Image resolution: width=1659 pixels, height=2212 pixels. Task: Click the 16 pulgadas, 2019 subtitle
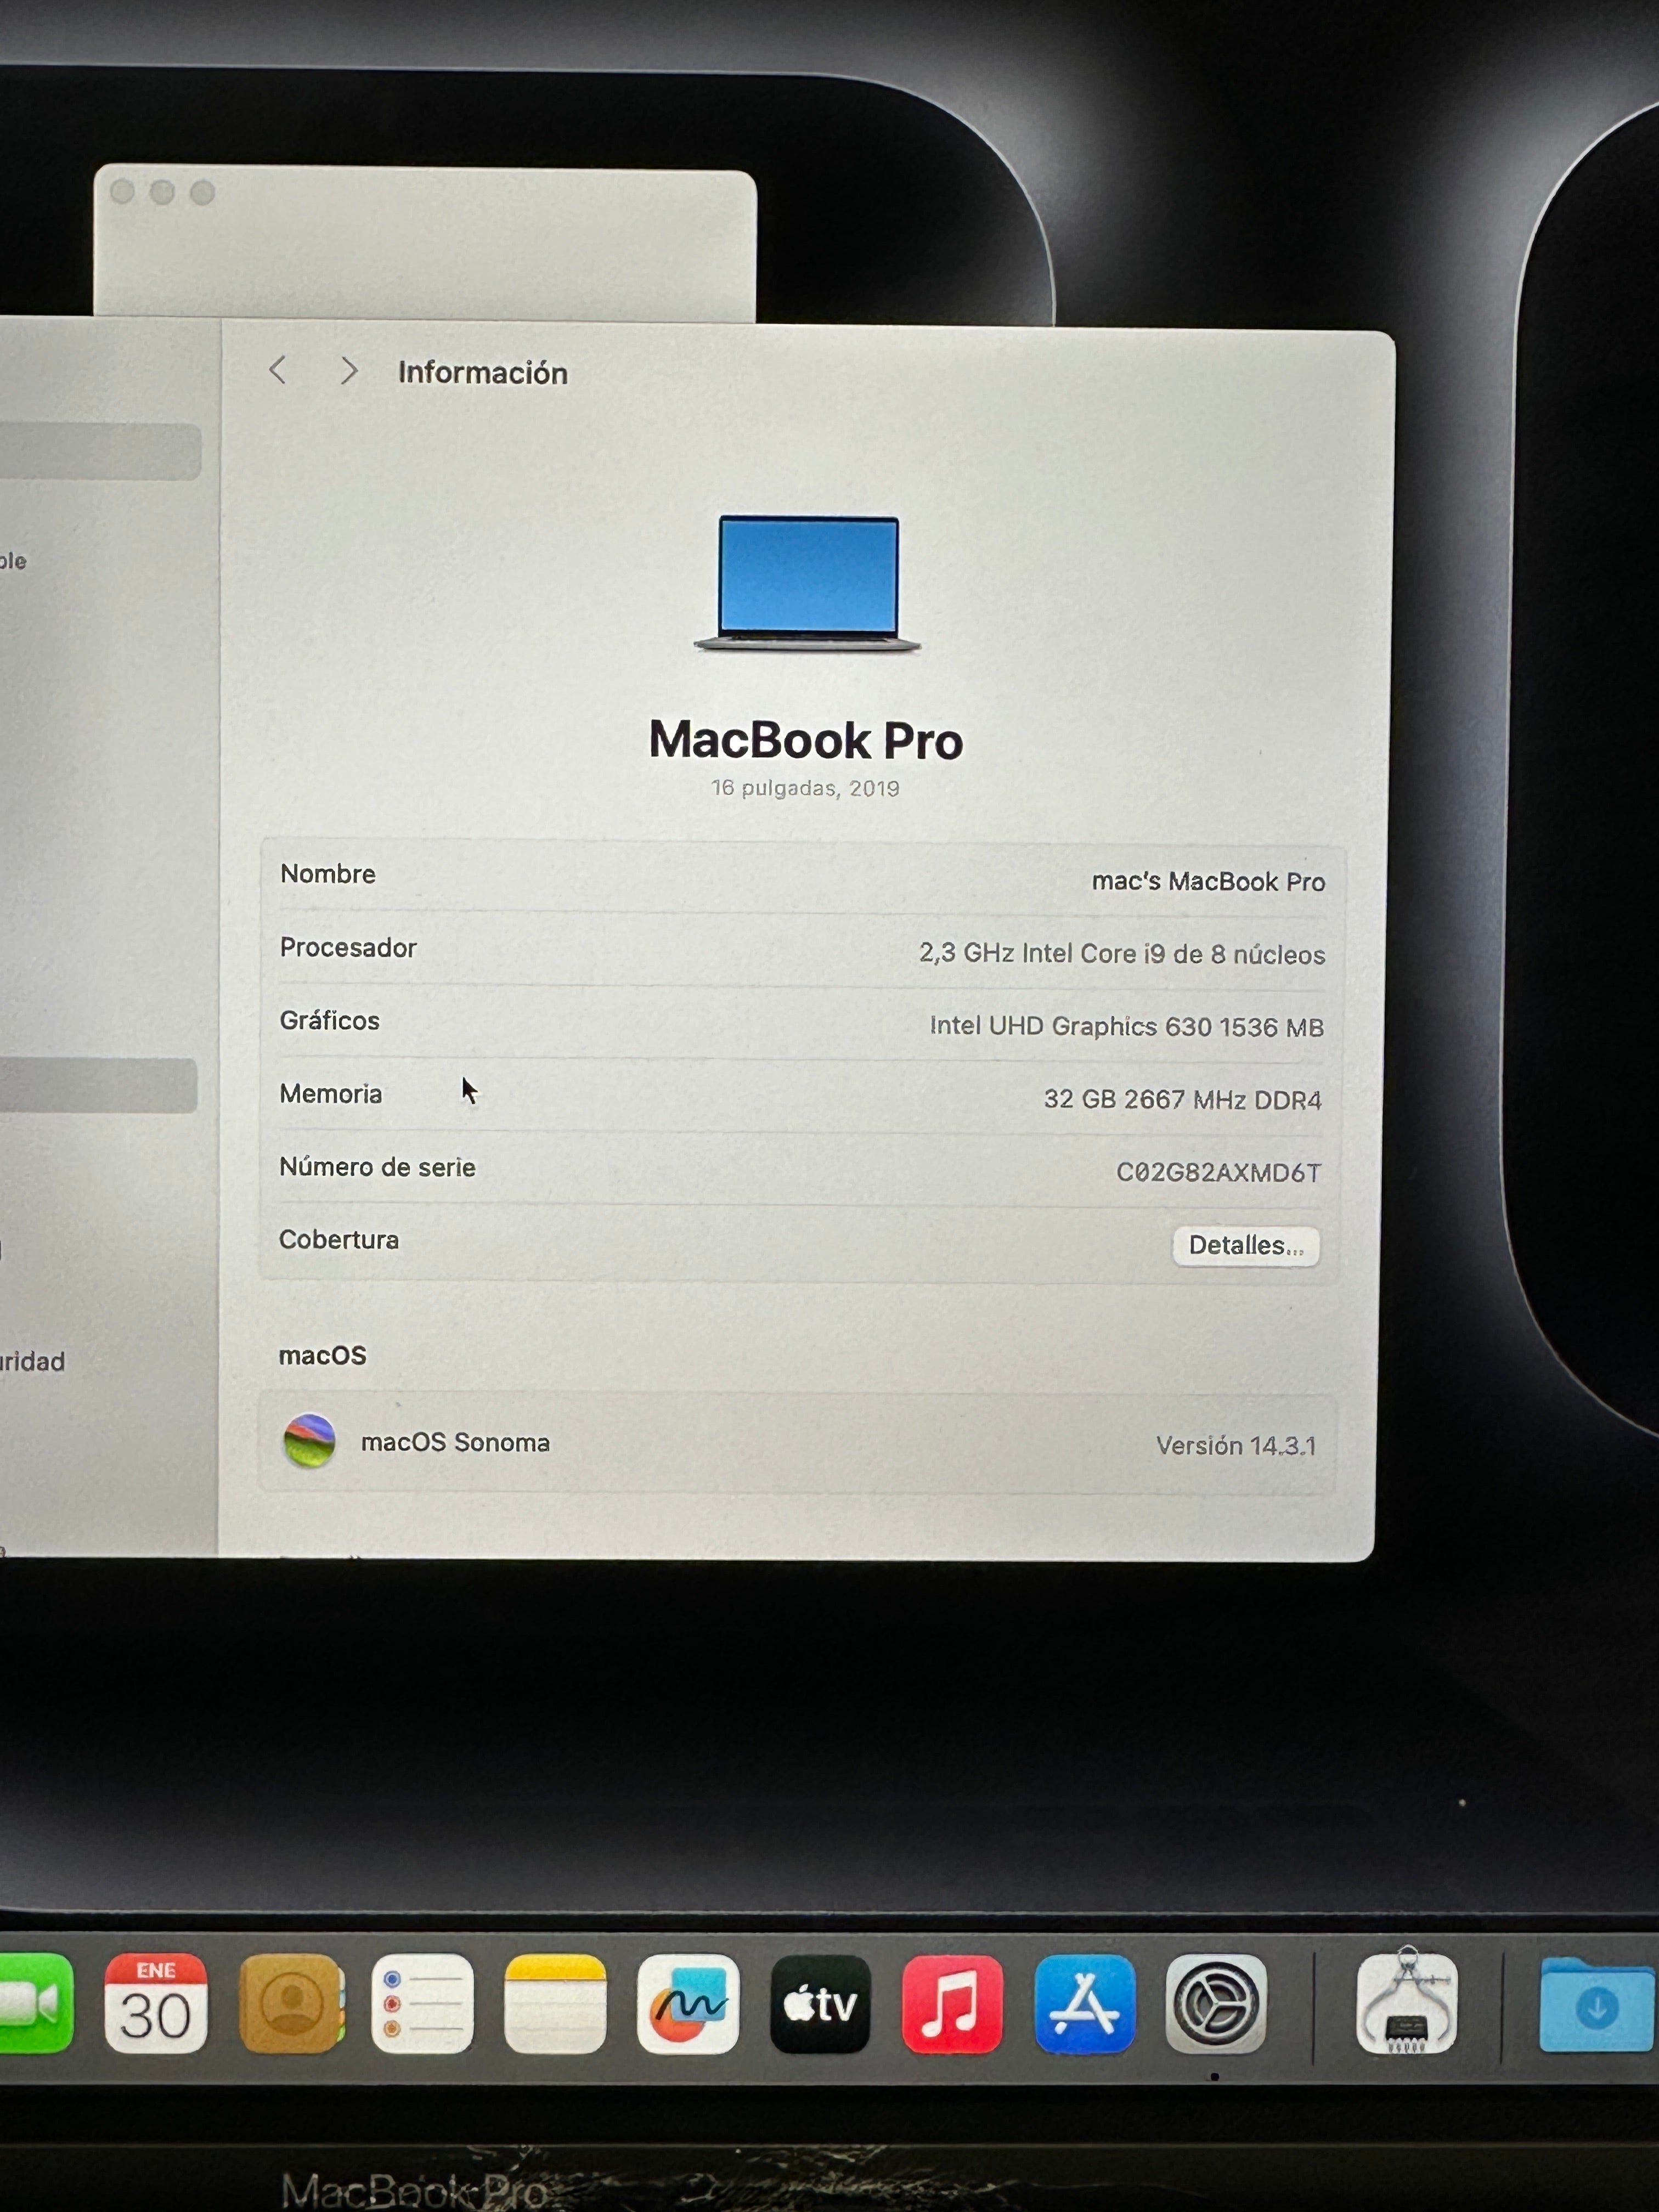coord(805,788)
